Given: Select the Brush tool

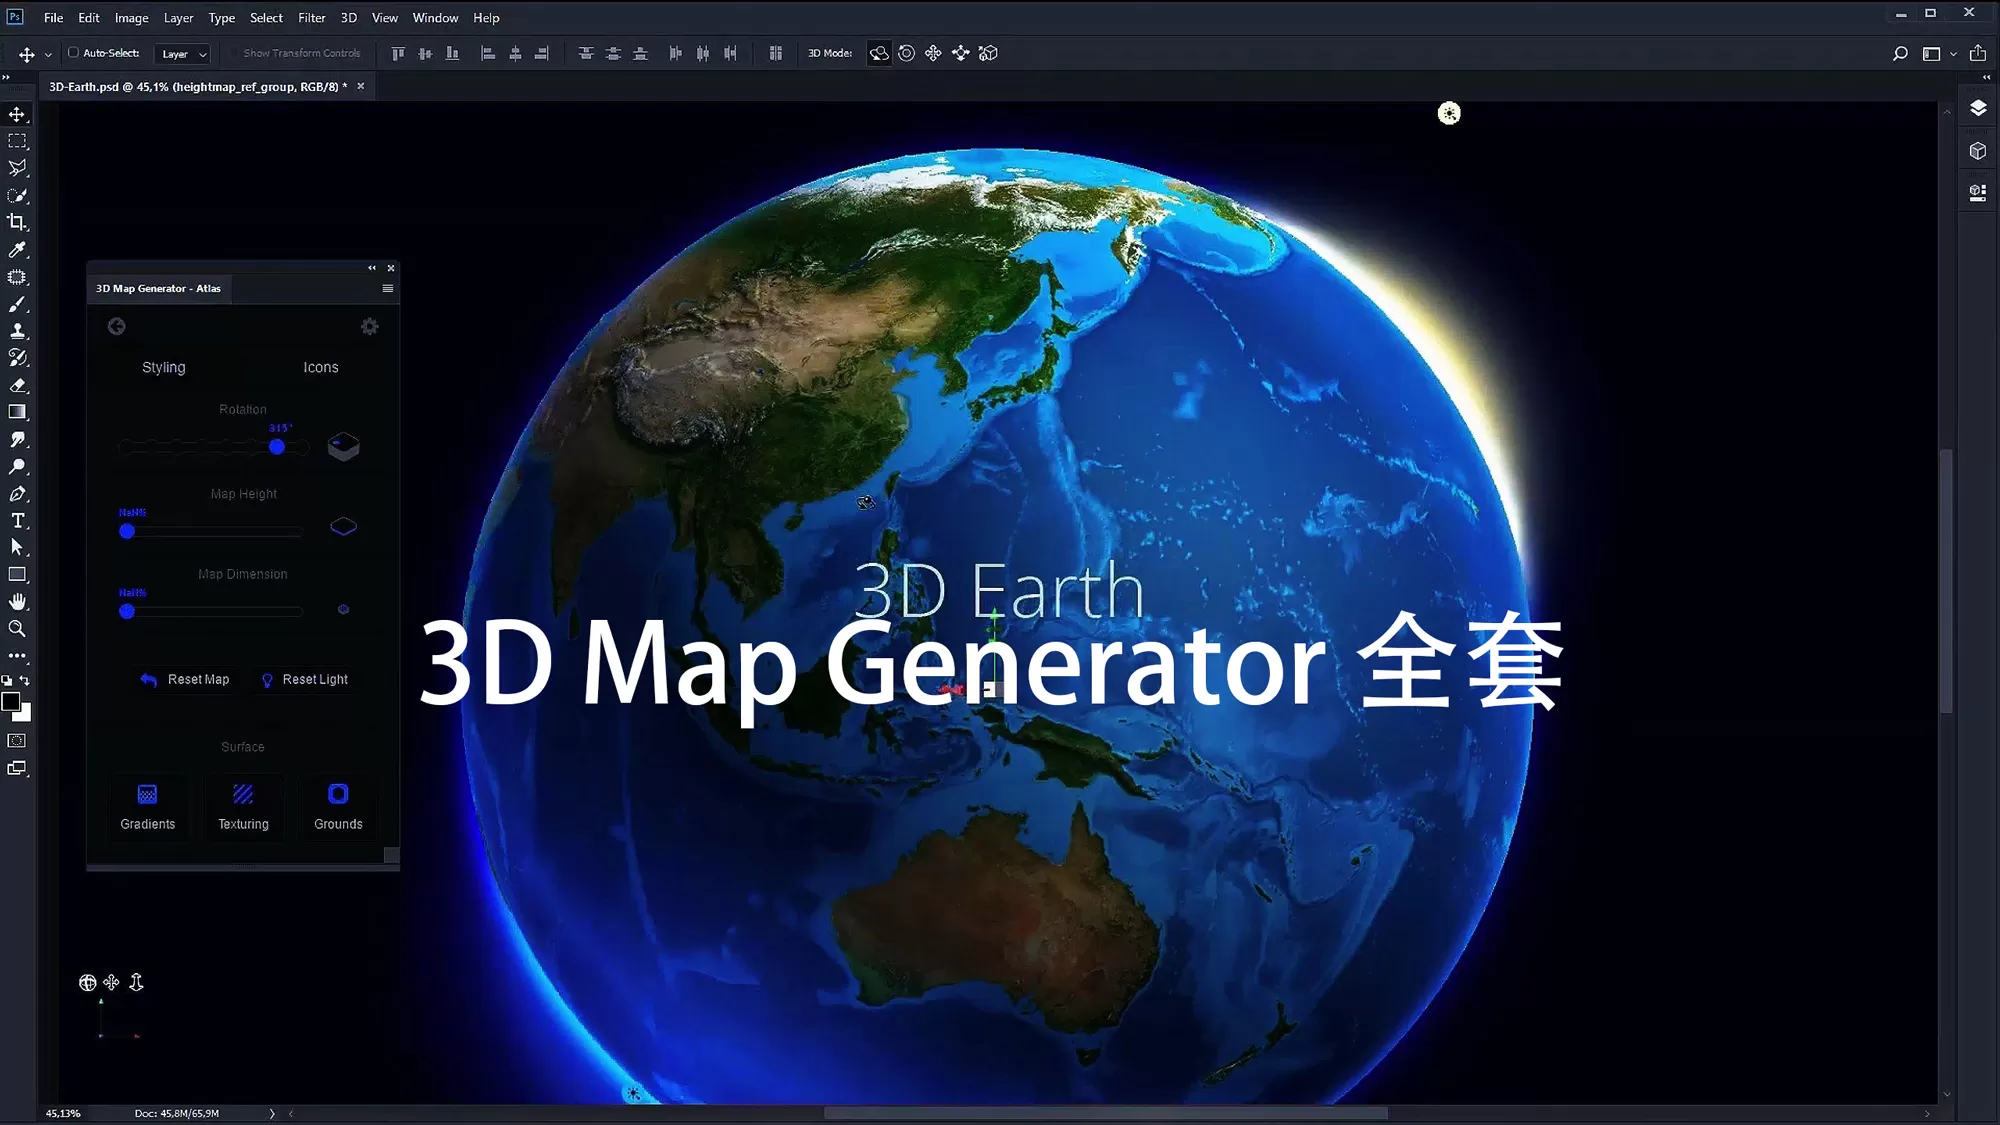Looking at the screenshot, I should pos(17,304).
